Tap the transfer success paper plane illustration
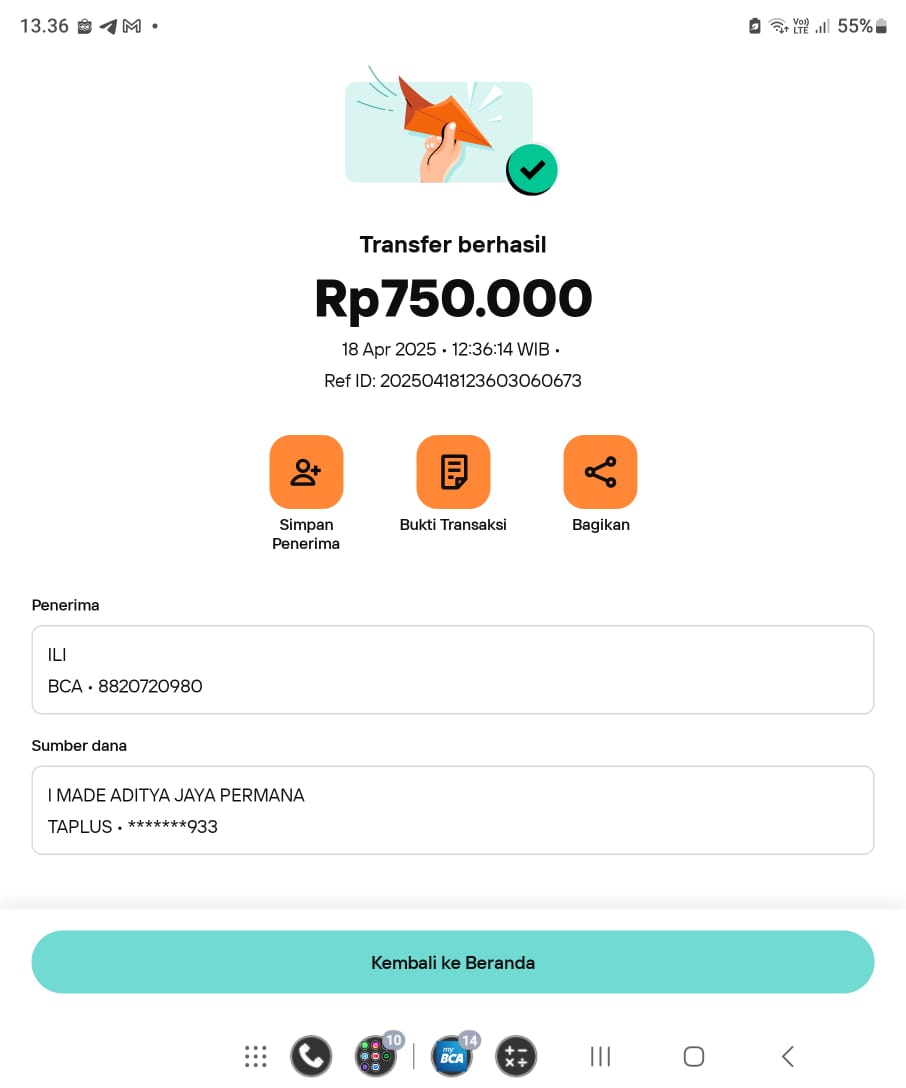 (445, 130)
